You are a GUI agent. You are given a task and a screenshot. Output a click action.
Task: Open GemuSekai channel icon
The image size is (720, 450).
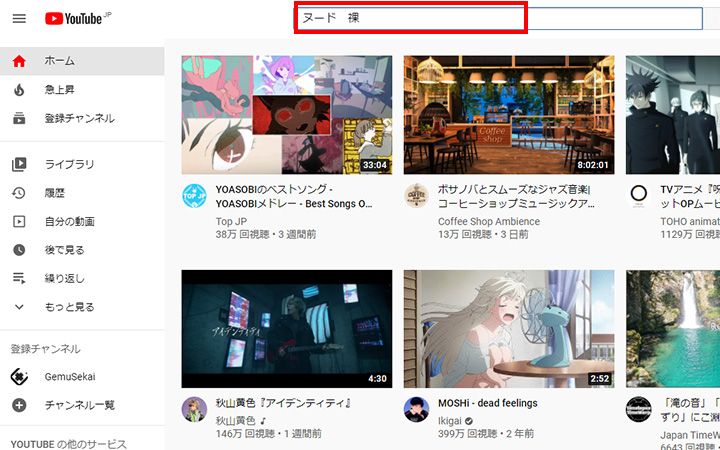pos(19,377)
